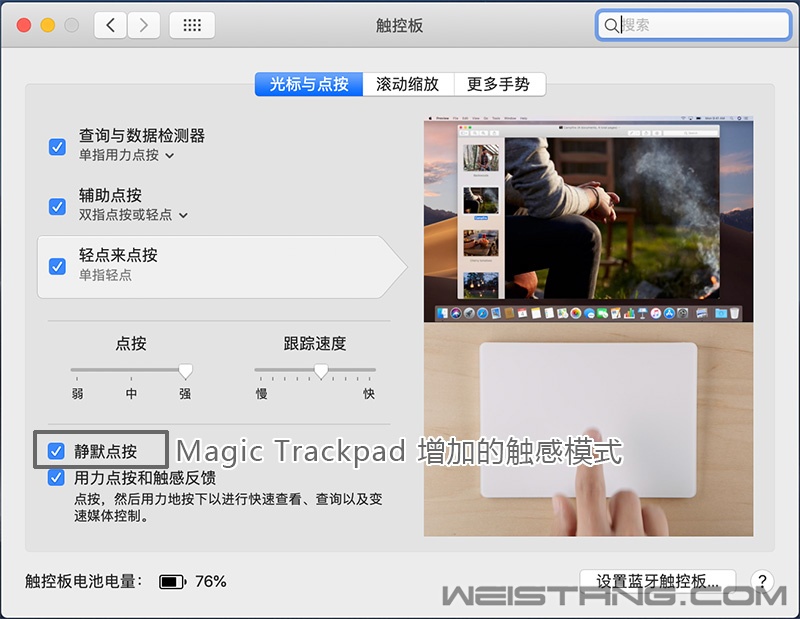This screenshot has width=800, height=619.
Task: Click the 设置蓝牙触控板 button
Action: pyautogui.click(x=658, y=581)
